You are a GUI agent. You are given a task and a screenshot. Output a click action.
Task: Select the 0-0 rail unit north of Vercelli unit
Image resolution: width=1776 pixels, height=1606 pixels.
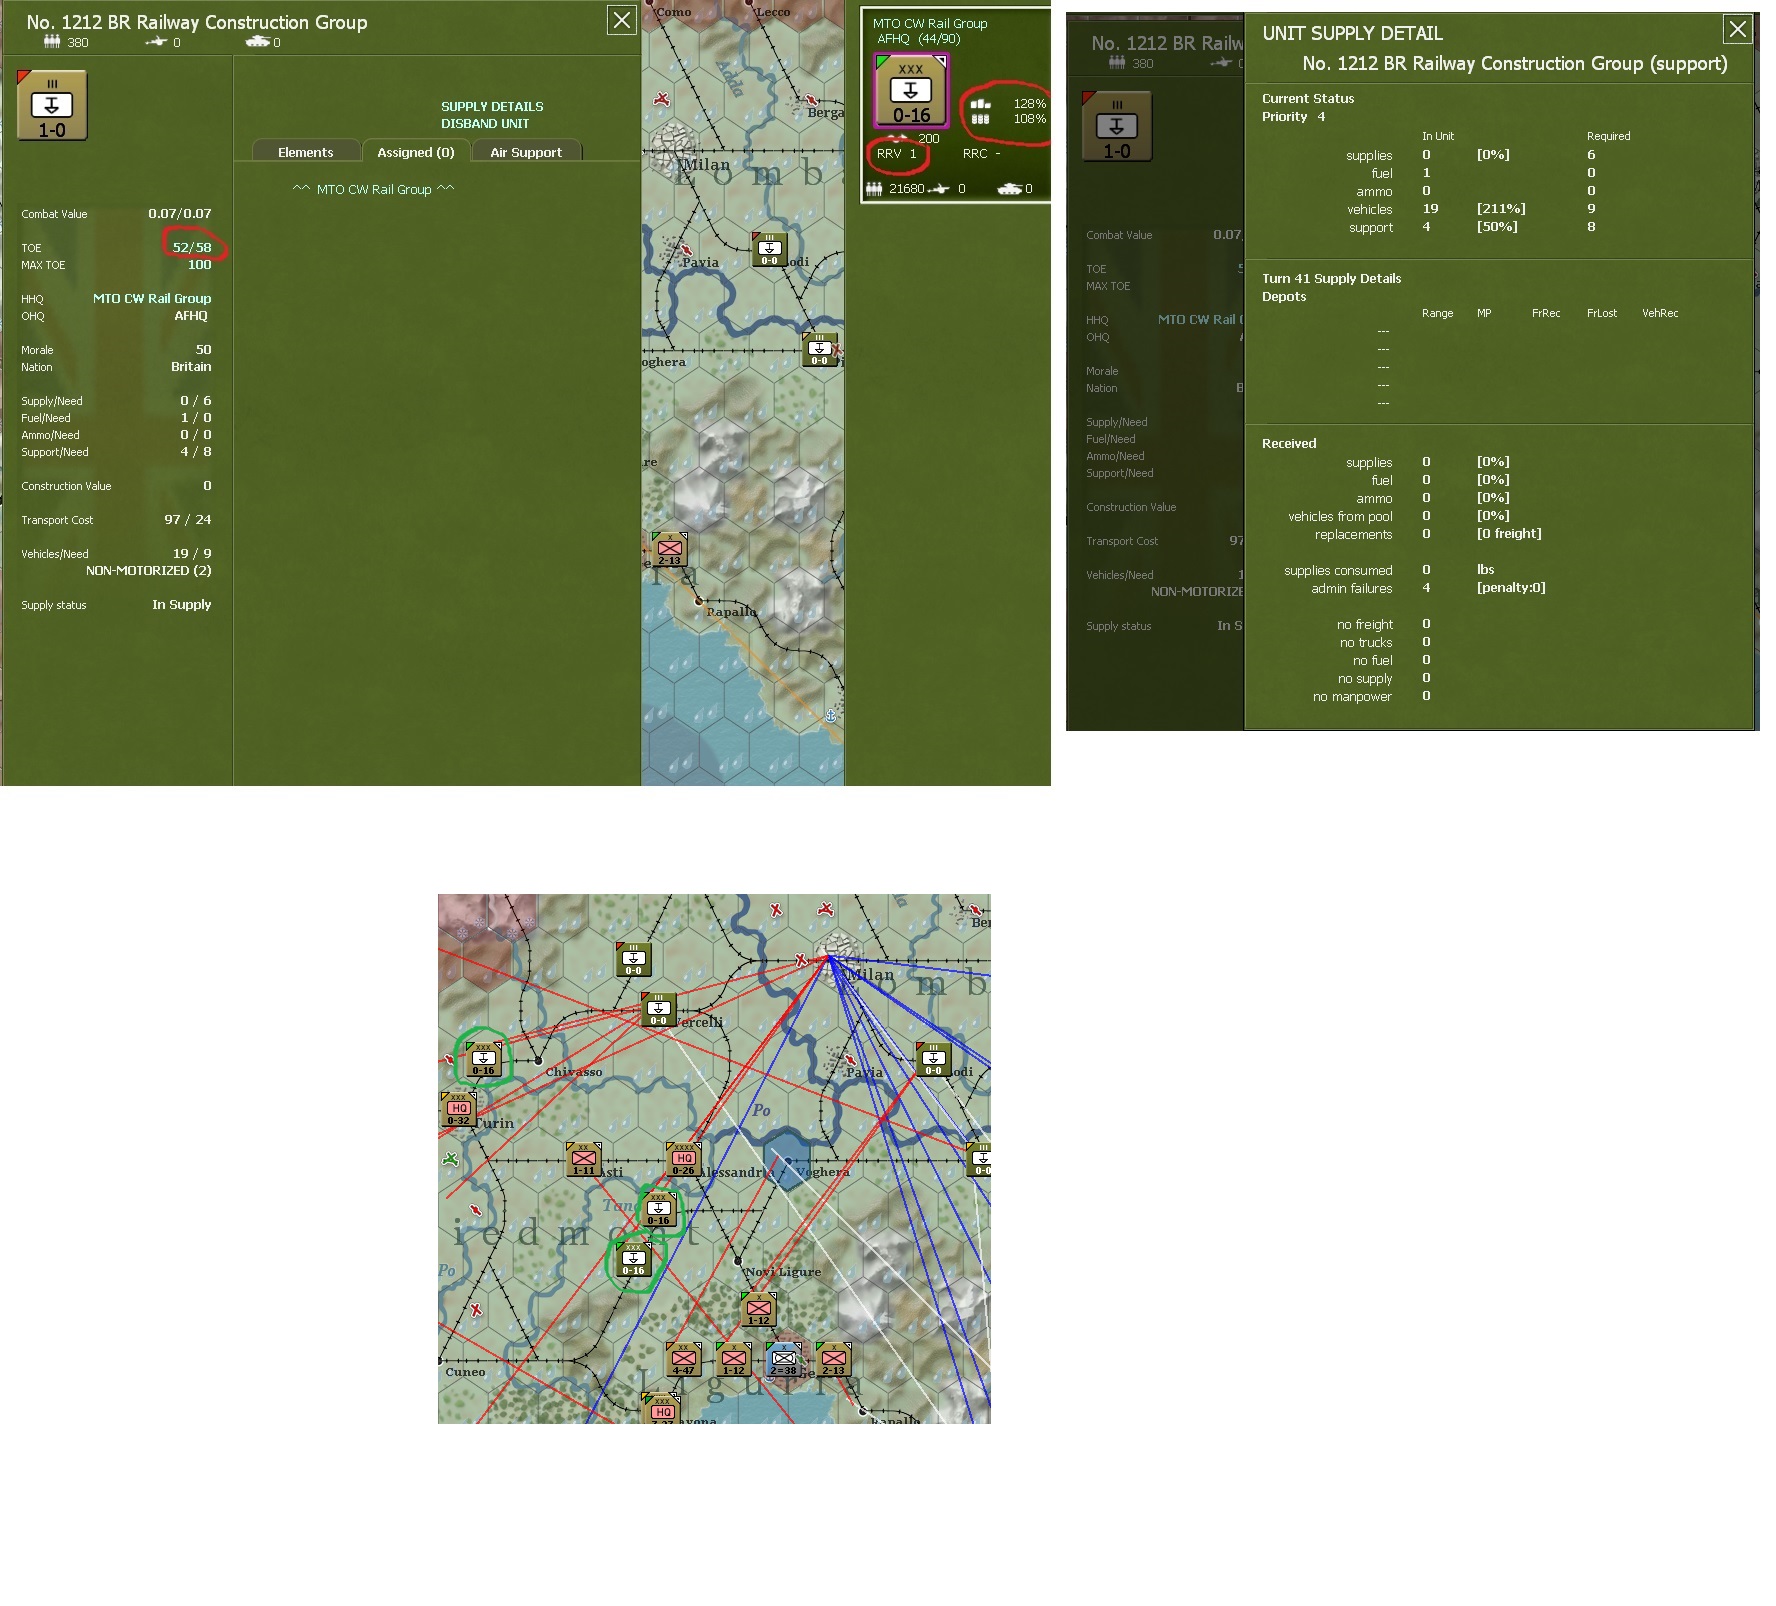633,959
